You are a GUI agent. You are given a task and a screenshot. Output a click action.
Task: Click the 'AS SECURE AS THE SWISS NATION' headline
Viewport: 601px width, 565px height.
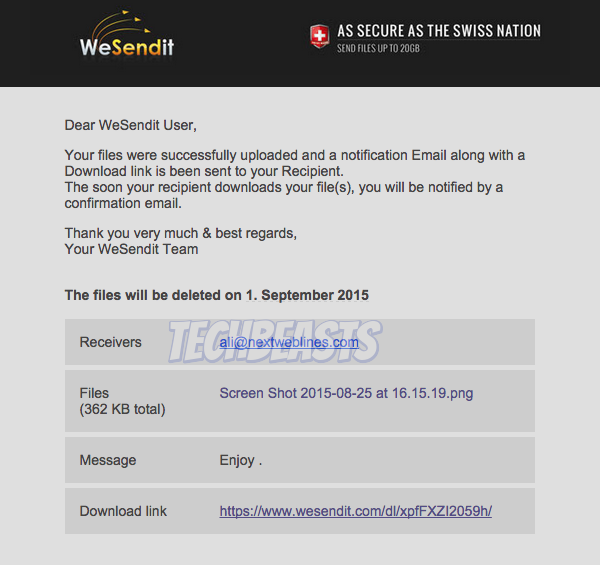coord(439,31)
